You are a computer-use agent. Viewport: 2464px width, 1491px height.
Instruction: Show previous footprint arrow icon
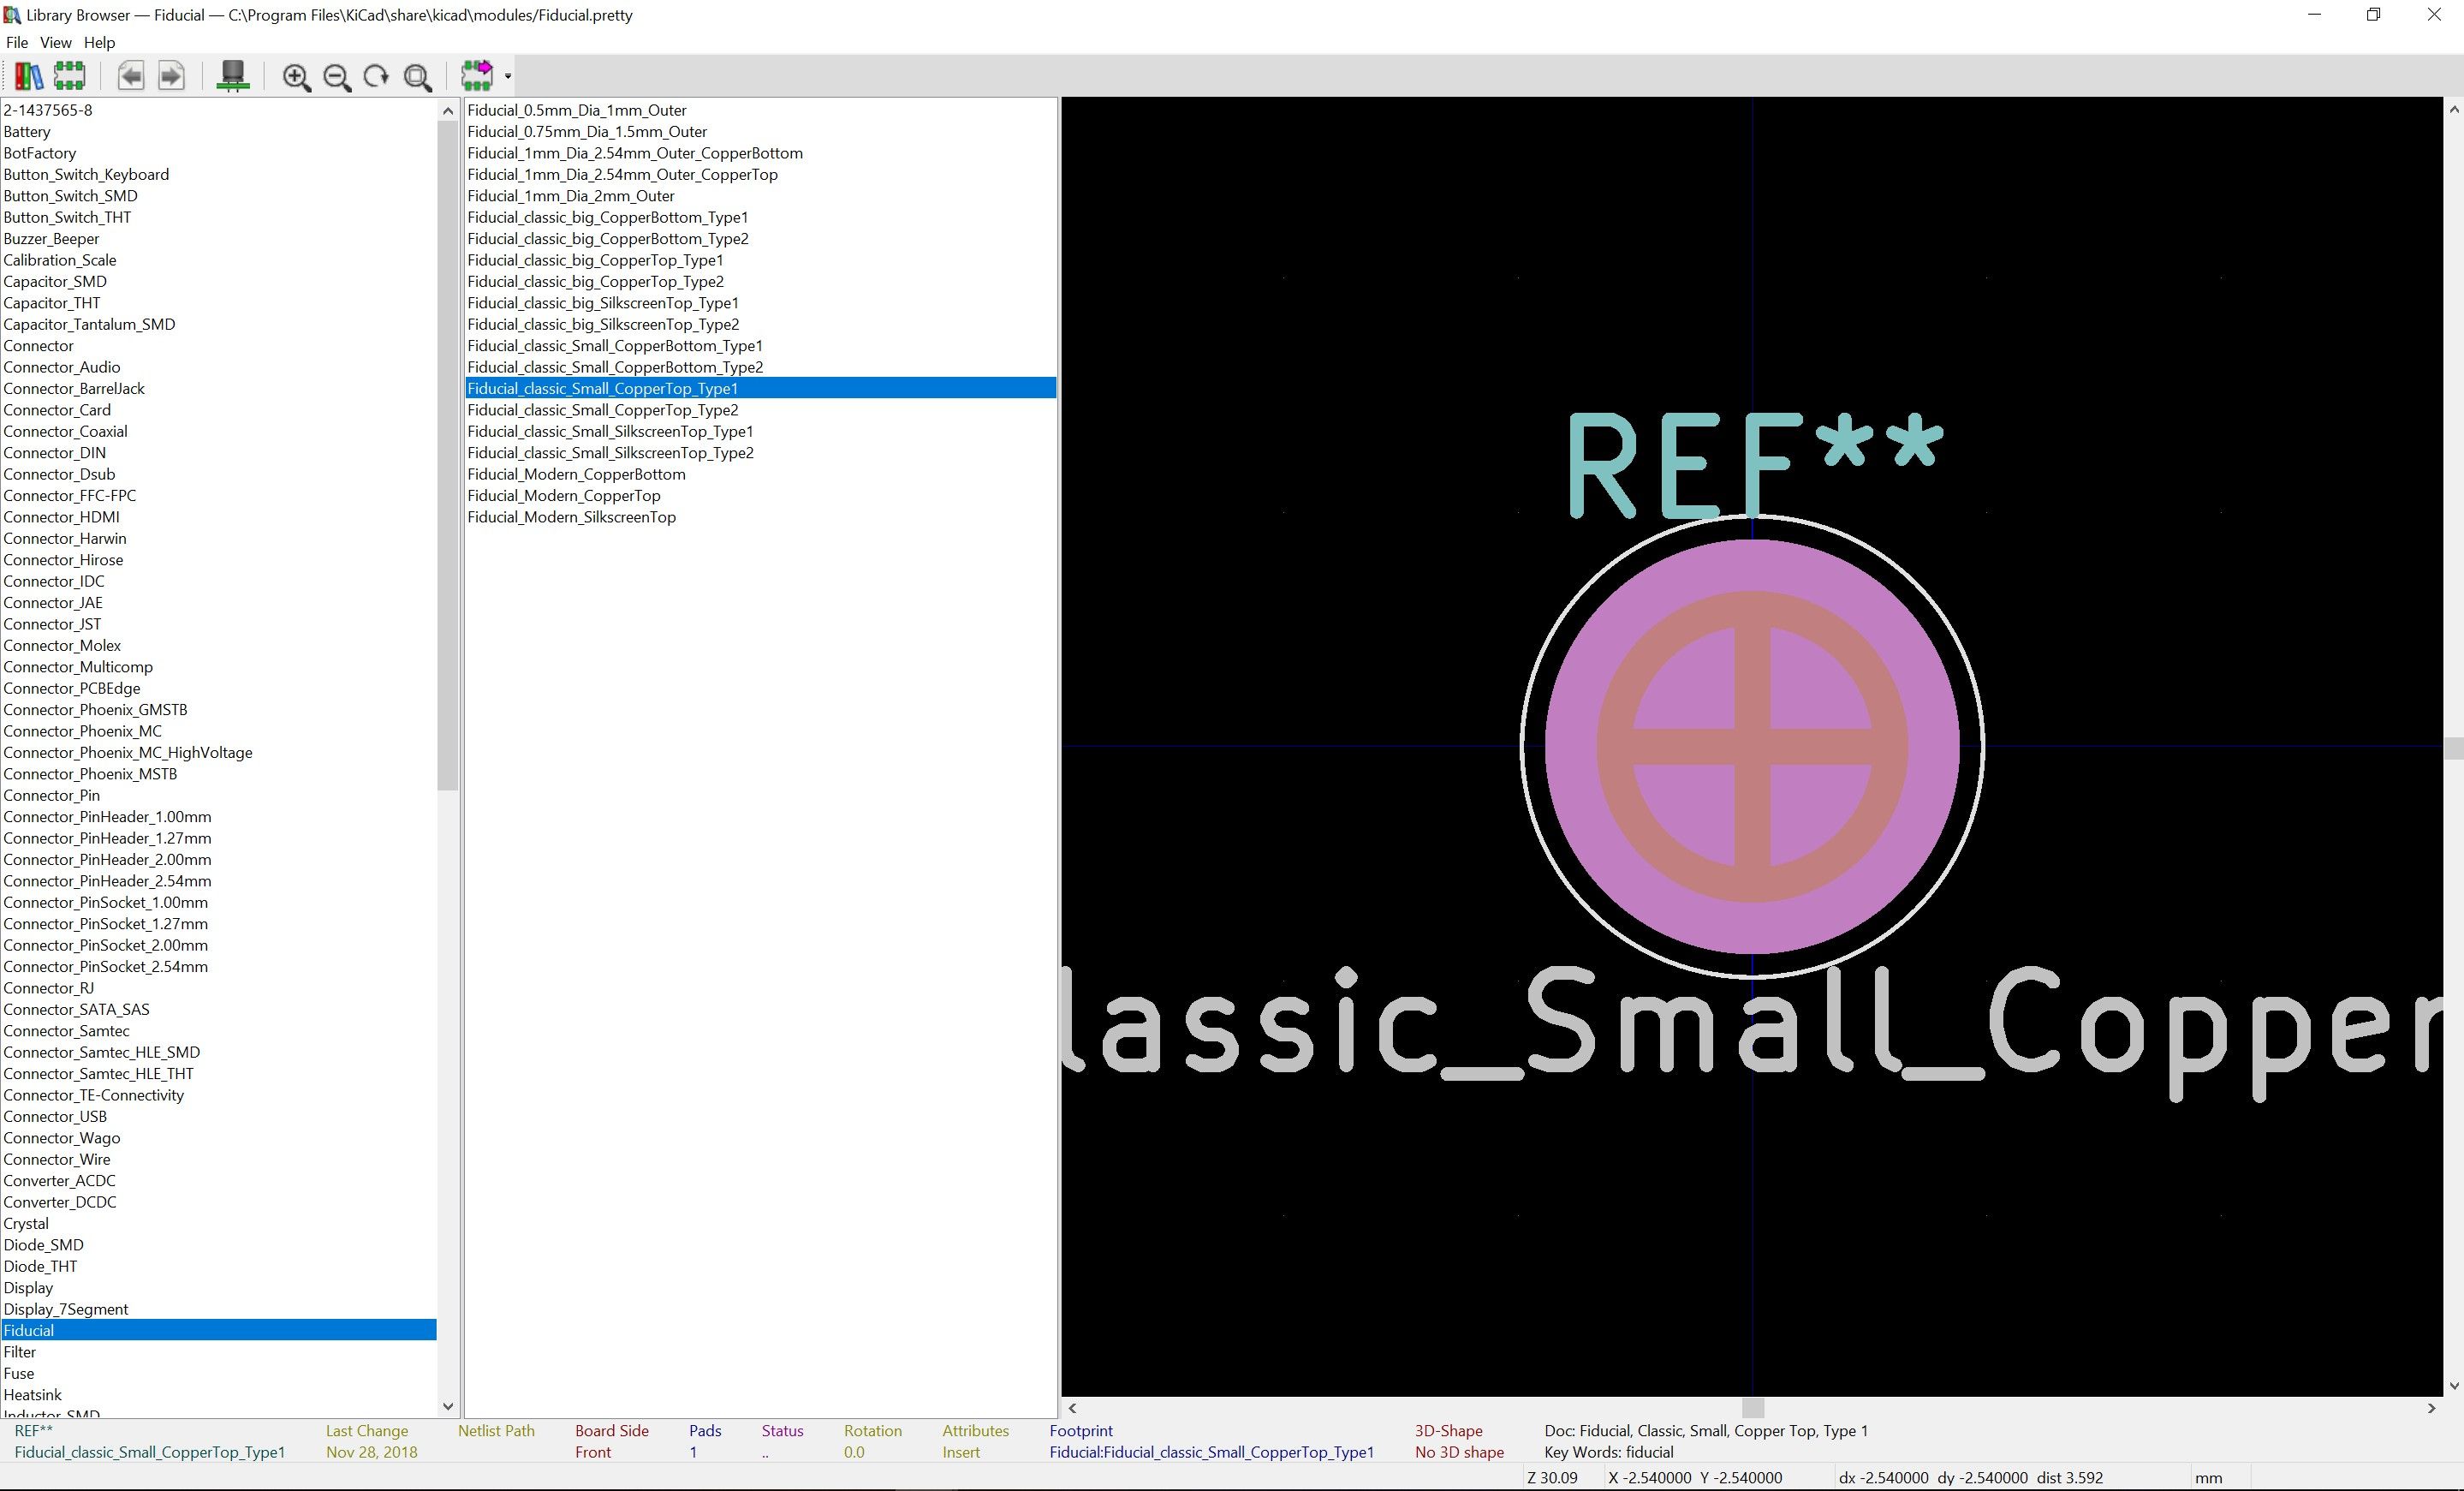click(131, 76)
